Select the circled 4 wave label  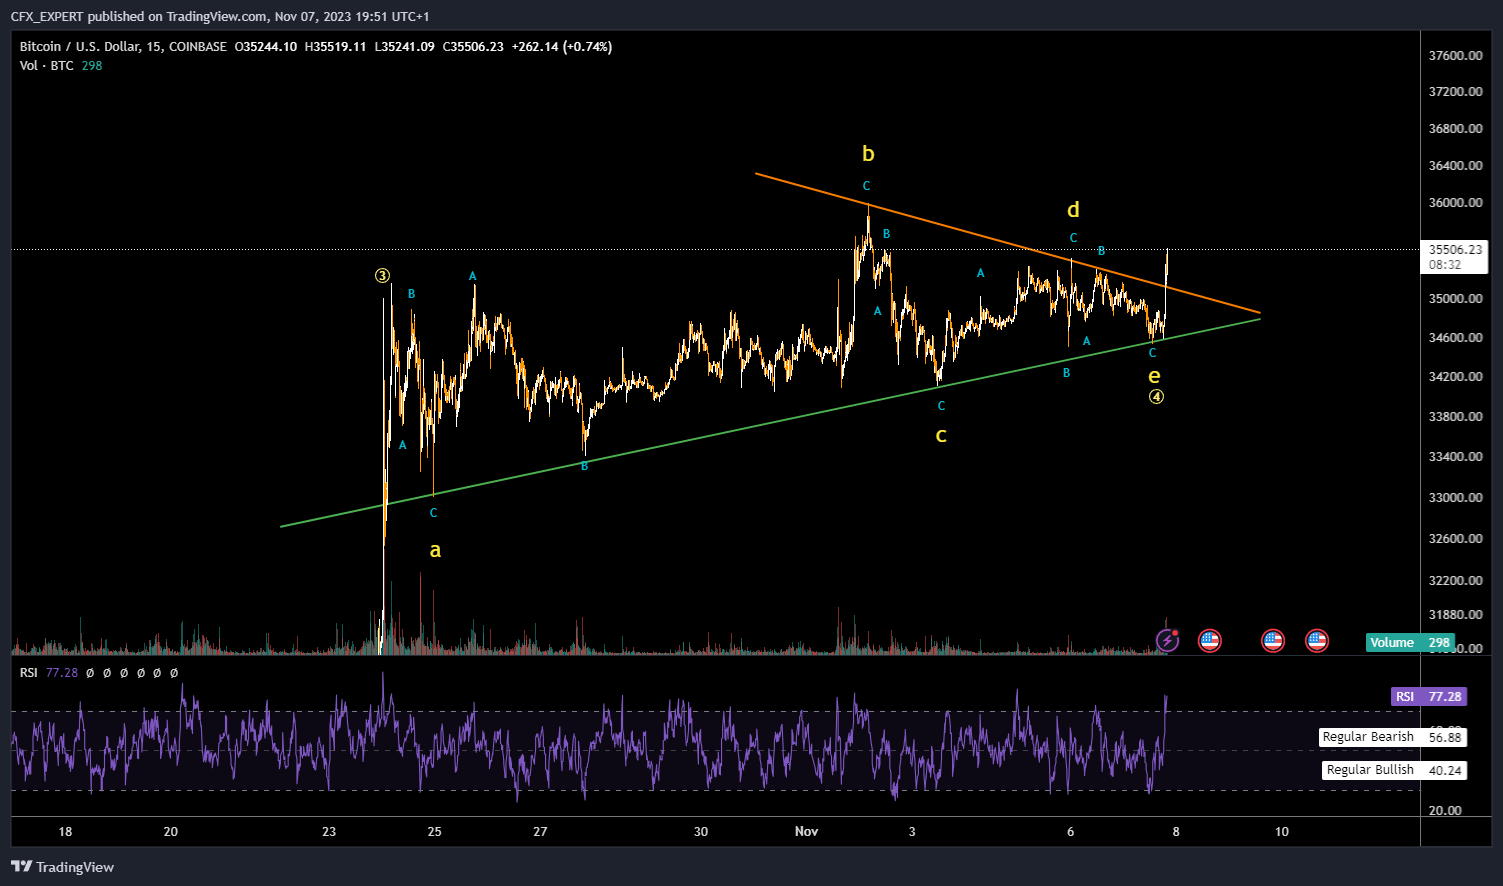click(x=1156, y=396)
